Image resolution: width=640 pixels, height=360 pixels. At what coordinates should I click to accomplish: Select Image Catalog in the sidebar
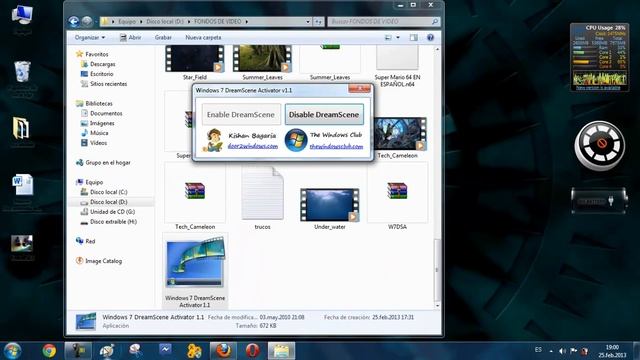(103, 261)
